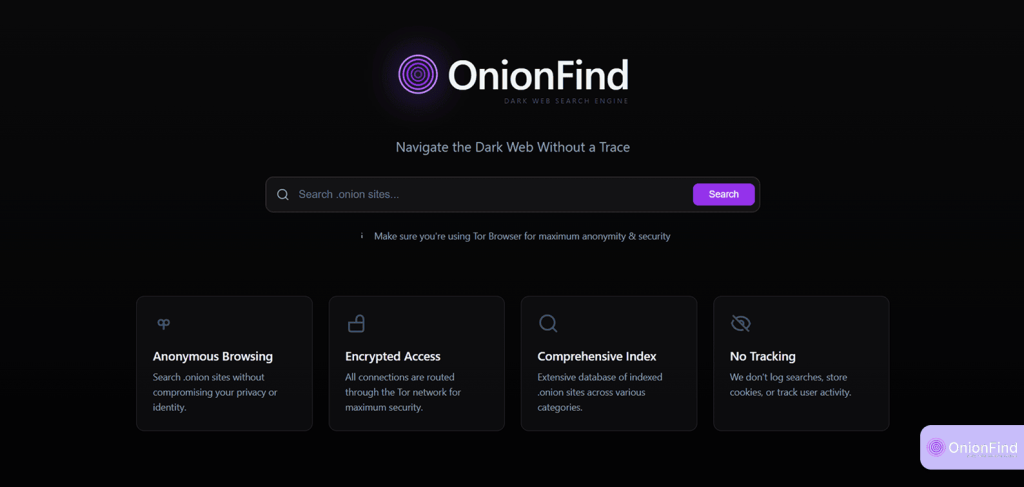Click the Dark Web Search Engine subtitle
Image resolution: width=1024 pixels, height=487 pixels.
coord(566,101)
